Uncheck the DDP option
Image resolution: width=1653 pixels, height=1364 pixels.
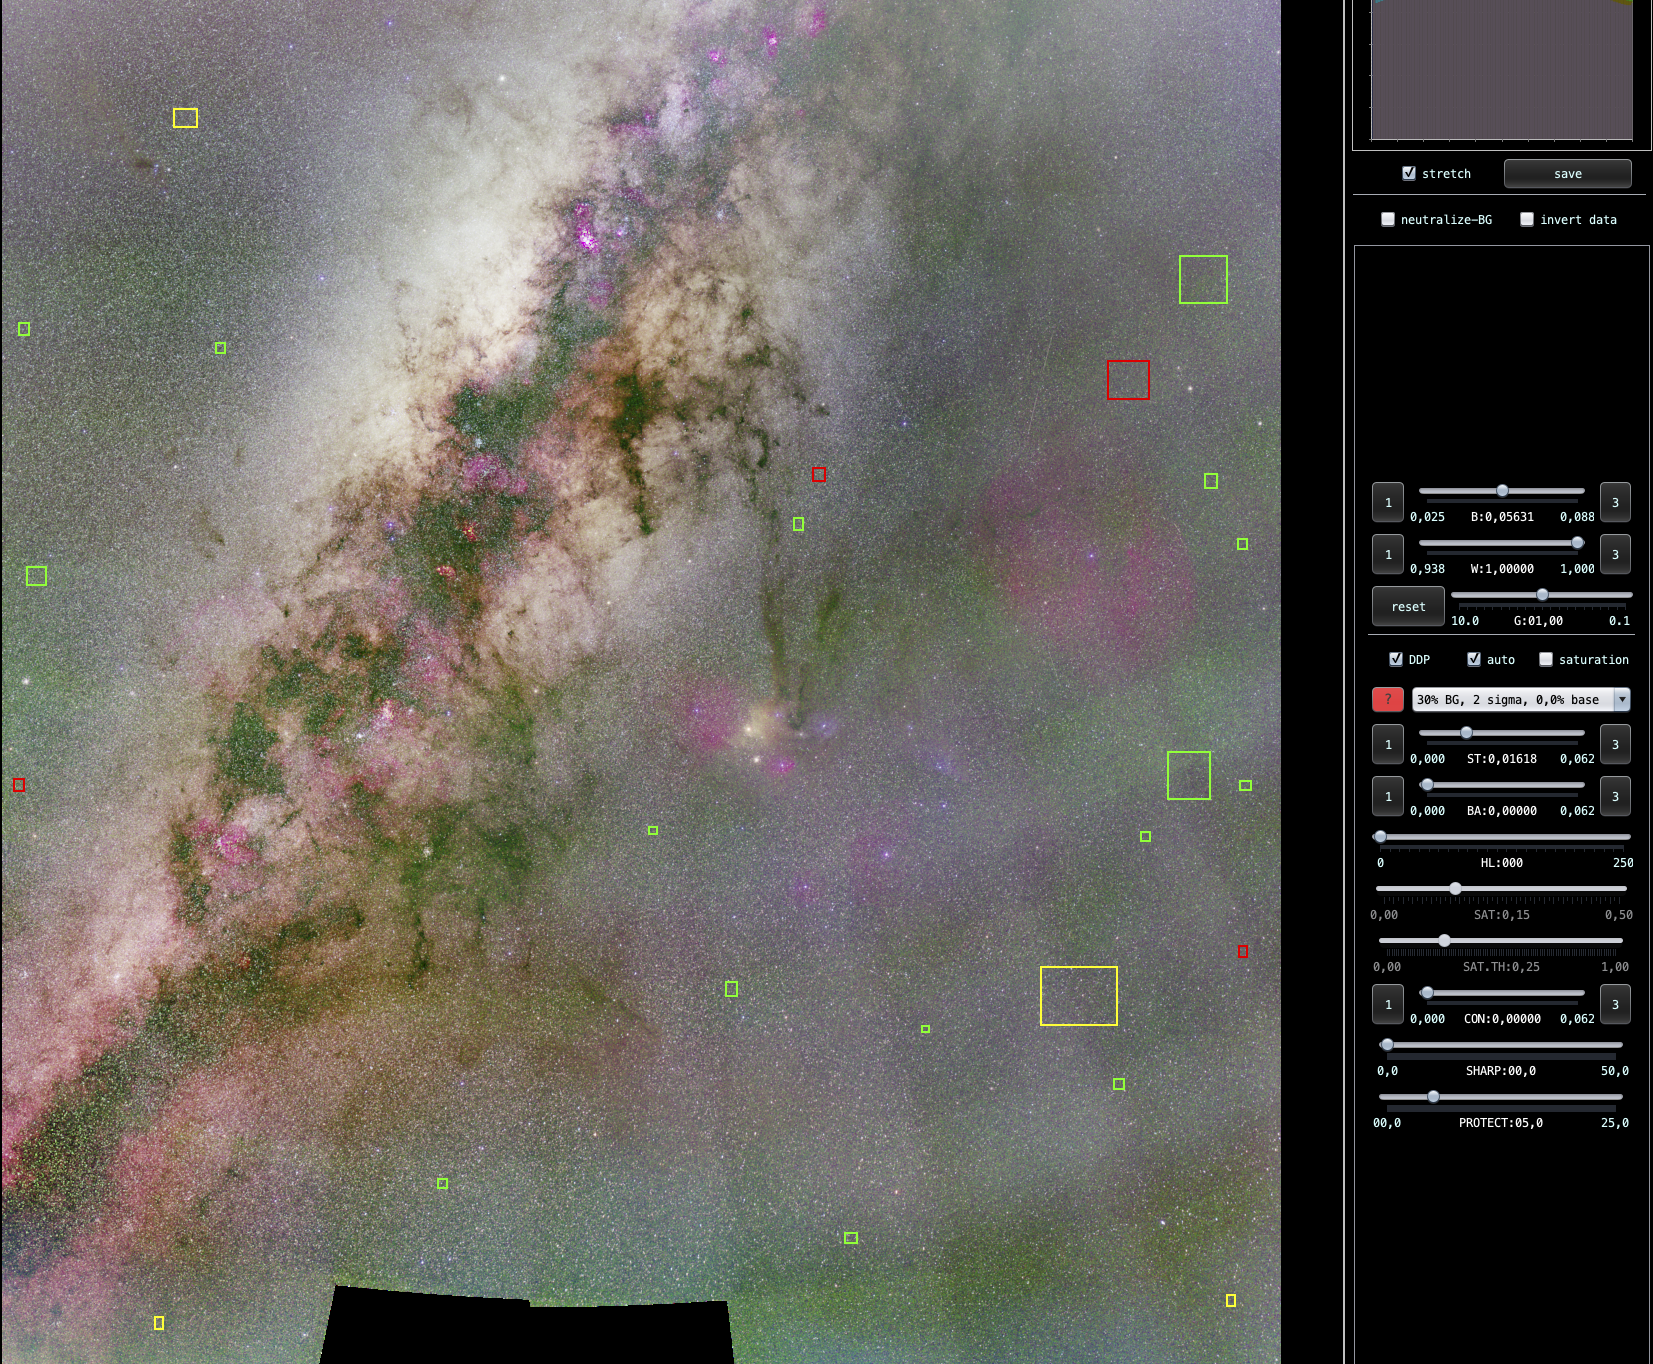[1396, 659]
